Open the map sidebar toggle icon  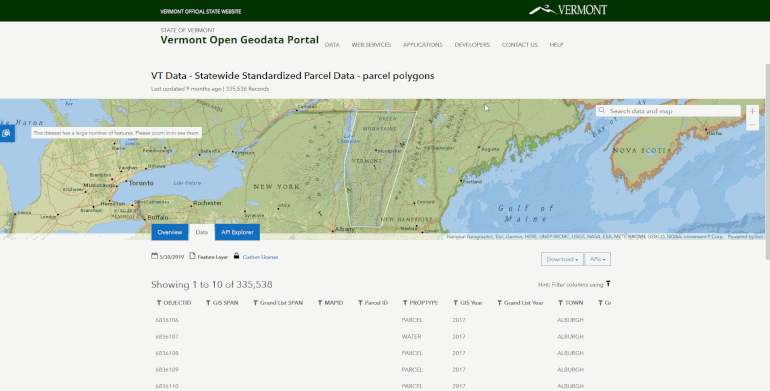6,133
